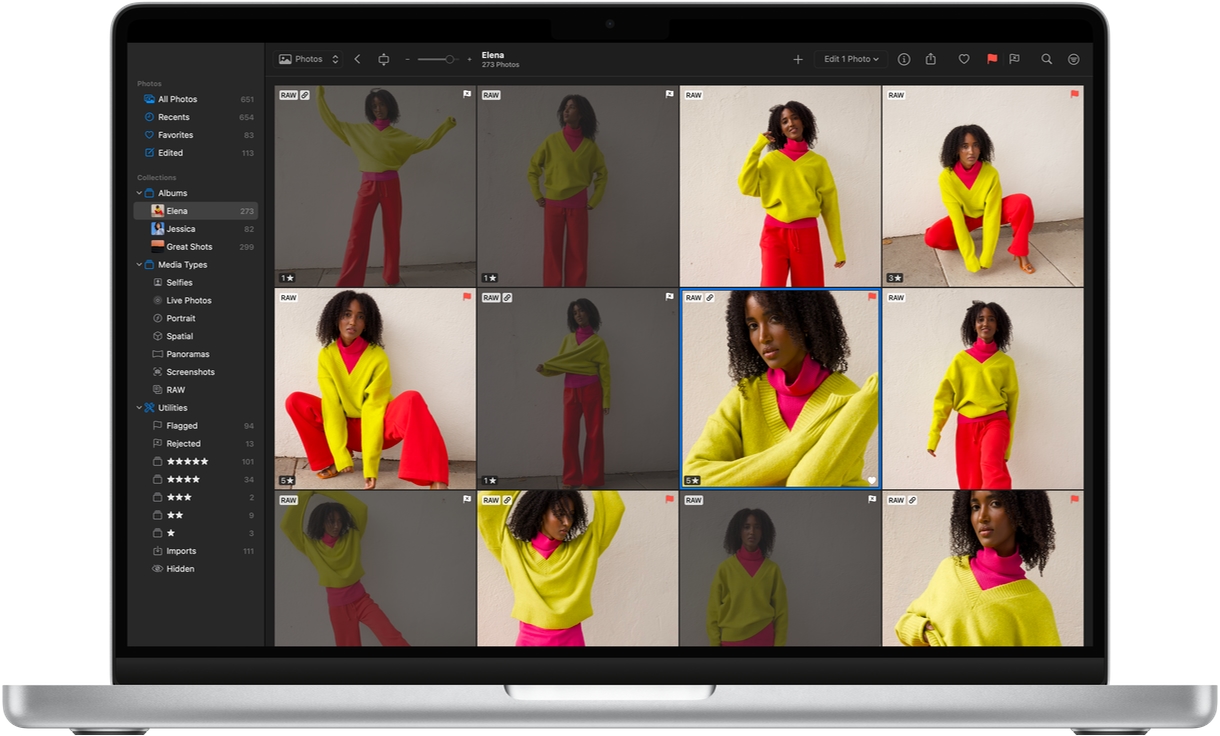Open Recents in the sidebar
Image resolution: width=1220 pixels, height=736 pixels.
[x=196, y=117]
